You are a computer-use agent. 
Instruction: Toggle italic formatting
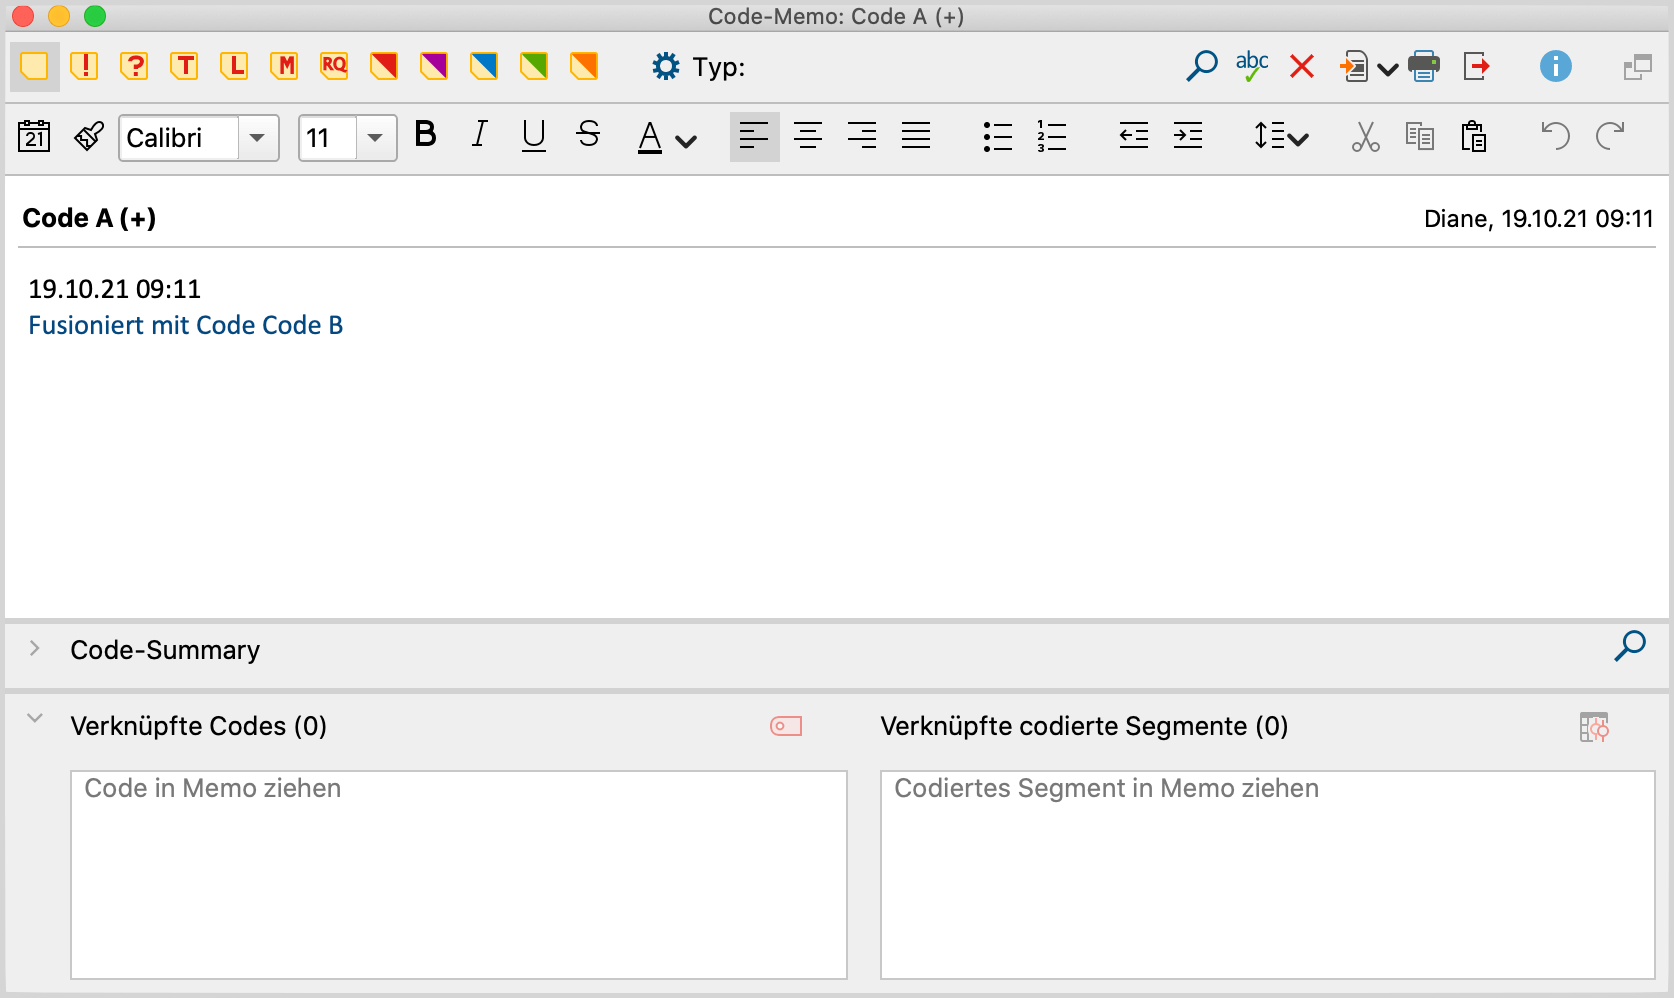tap(480, 134)
